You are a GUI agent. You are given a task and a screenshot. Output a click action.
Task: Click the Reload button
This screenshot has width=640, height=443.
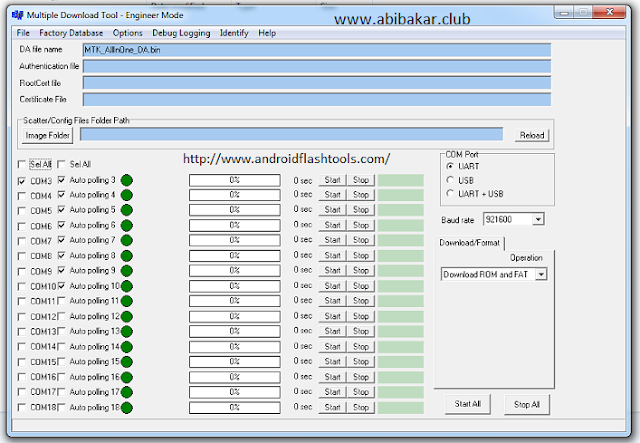[x=532, y=135]
